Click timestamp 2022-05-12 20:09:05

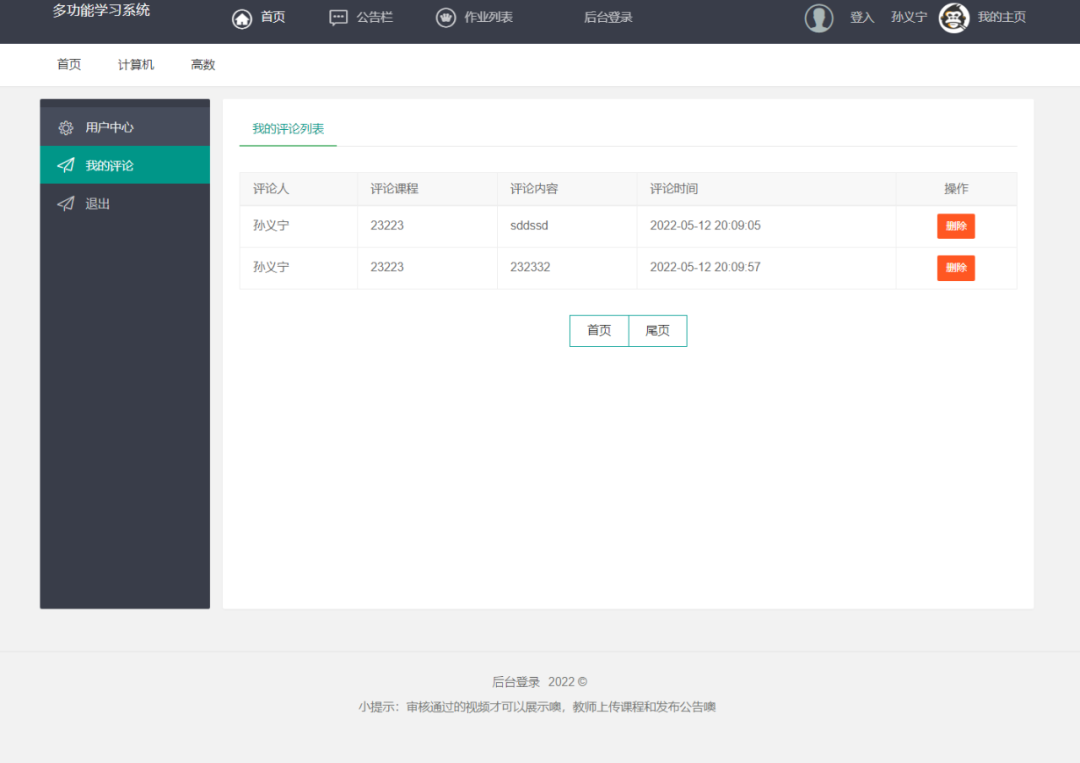tap(705, 226)
